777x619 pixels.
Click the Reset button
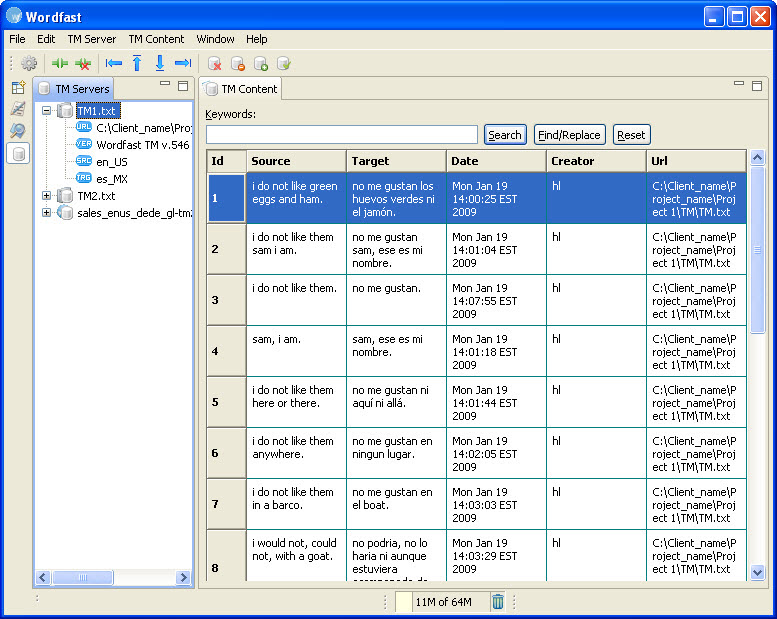(631, 135)
